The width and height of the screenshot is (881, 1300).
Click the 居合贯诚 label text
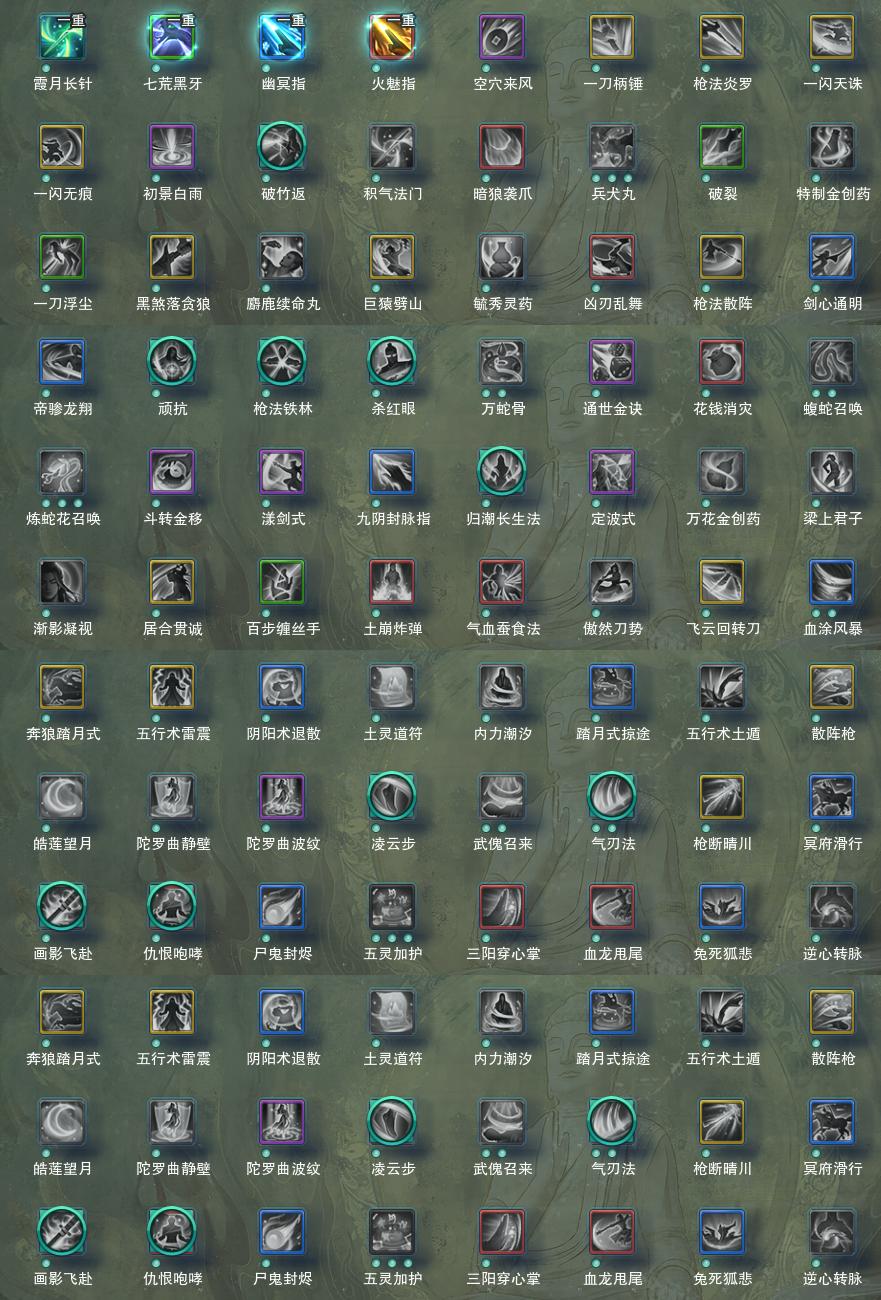tap(173, 629)
